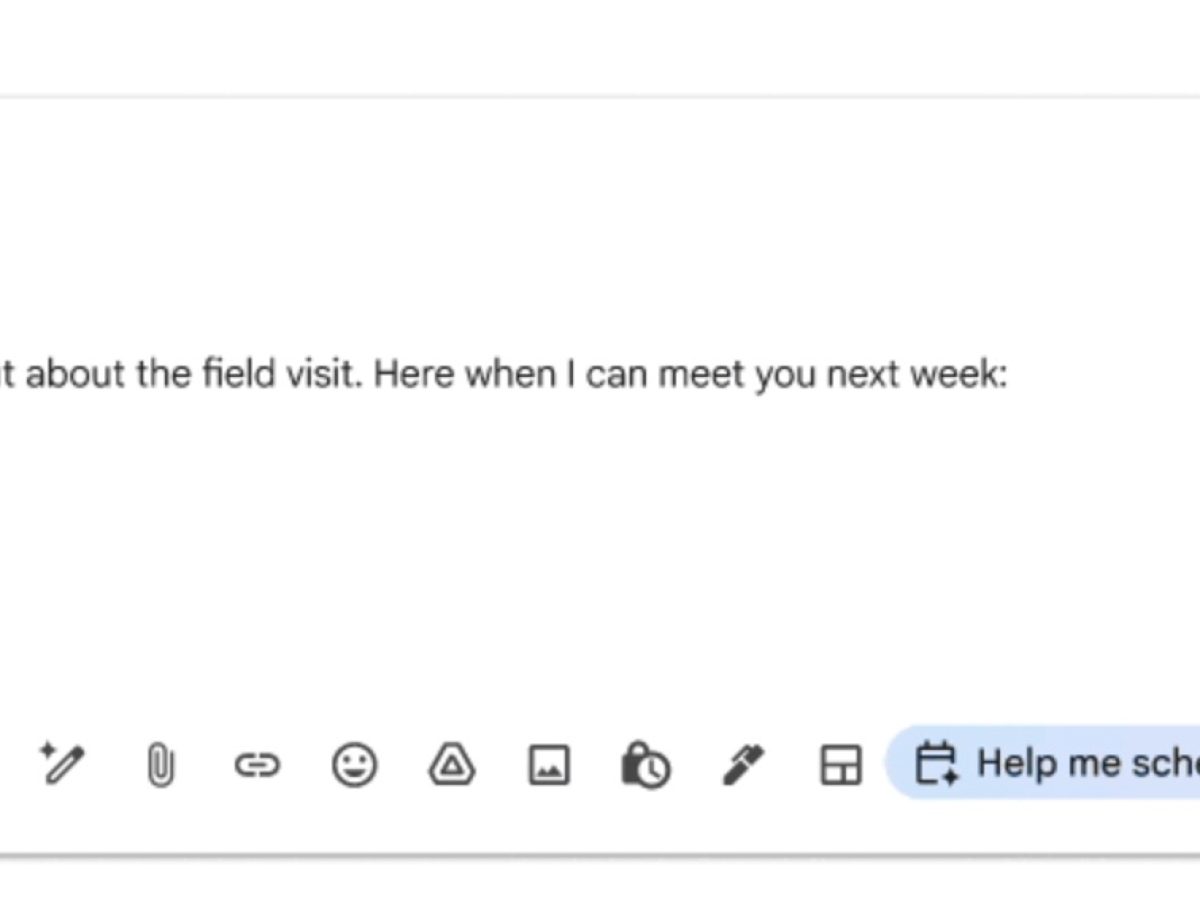Insert files using Google Drive icon
The height and width of the screenshot is (900, 1200).
click(x=451, y=766)
